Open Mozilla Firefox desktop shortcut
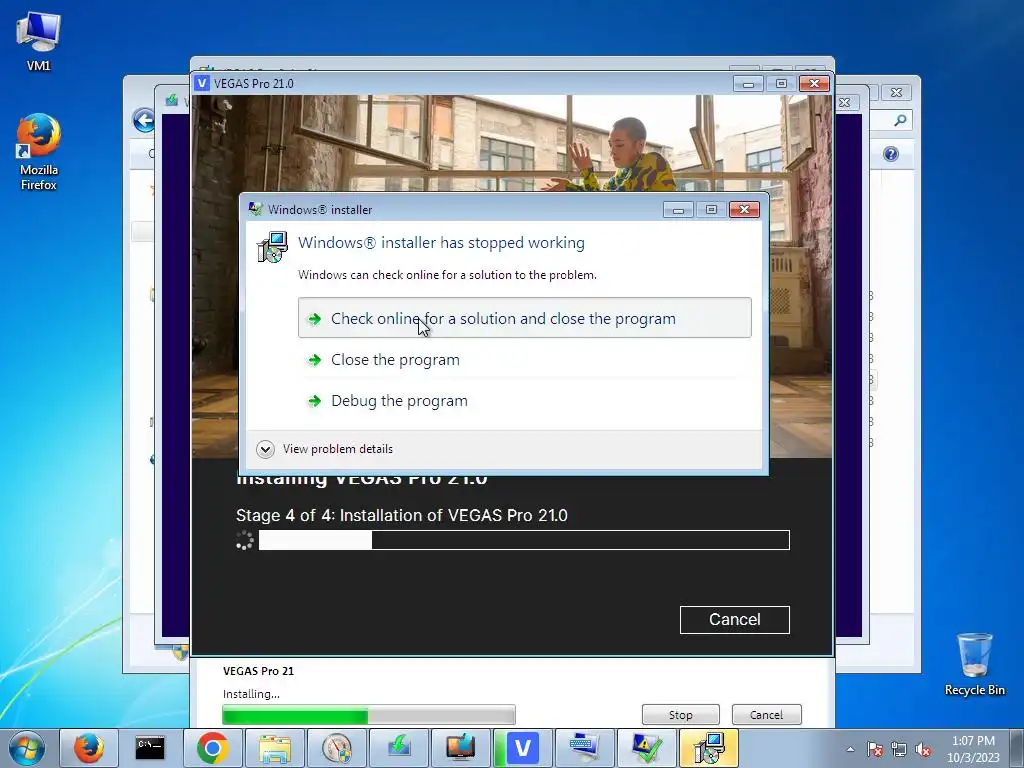This screenshot has width=1024, height=768. click(x=39, y=152)
